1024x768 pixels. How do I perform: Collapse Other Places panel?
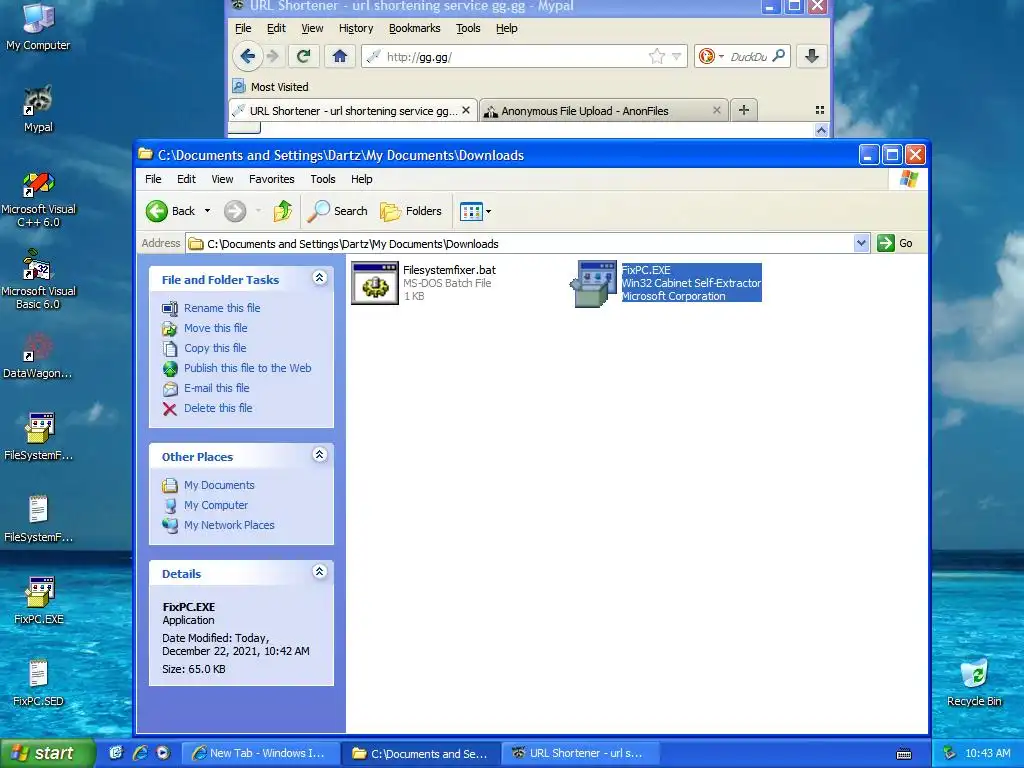pyautogui.click(x=319, y=455)
